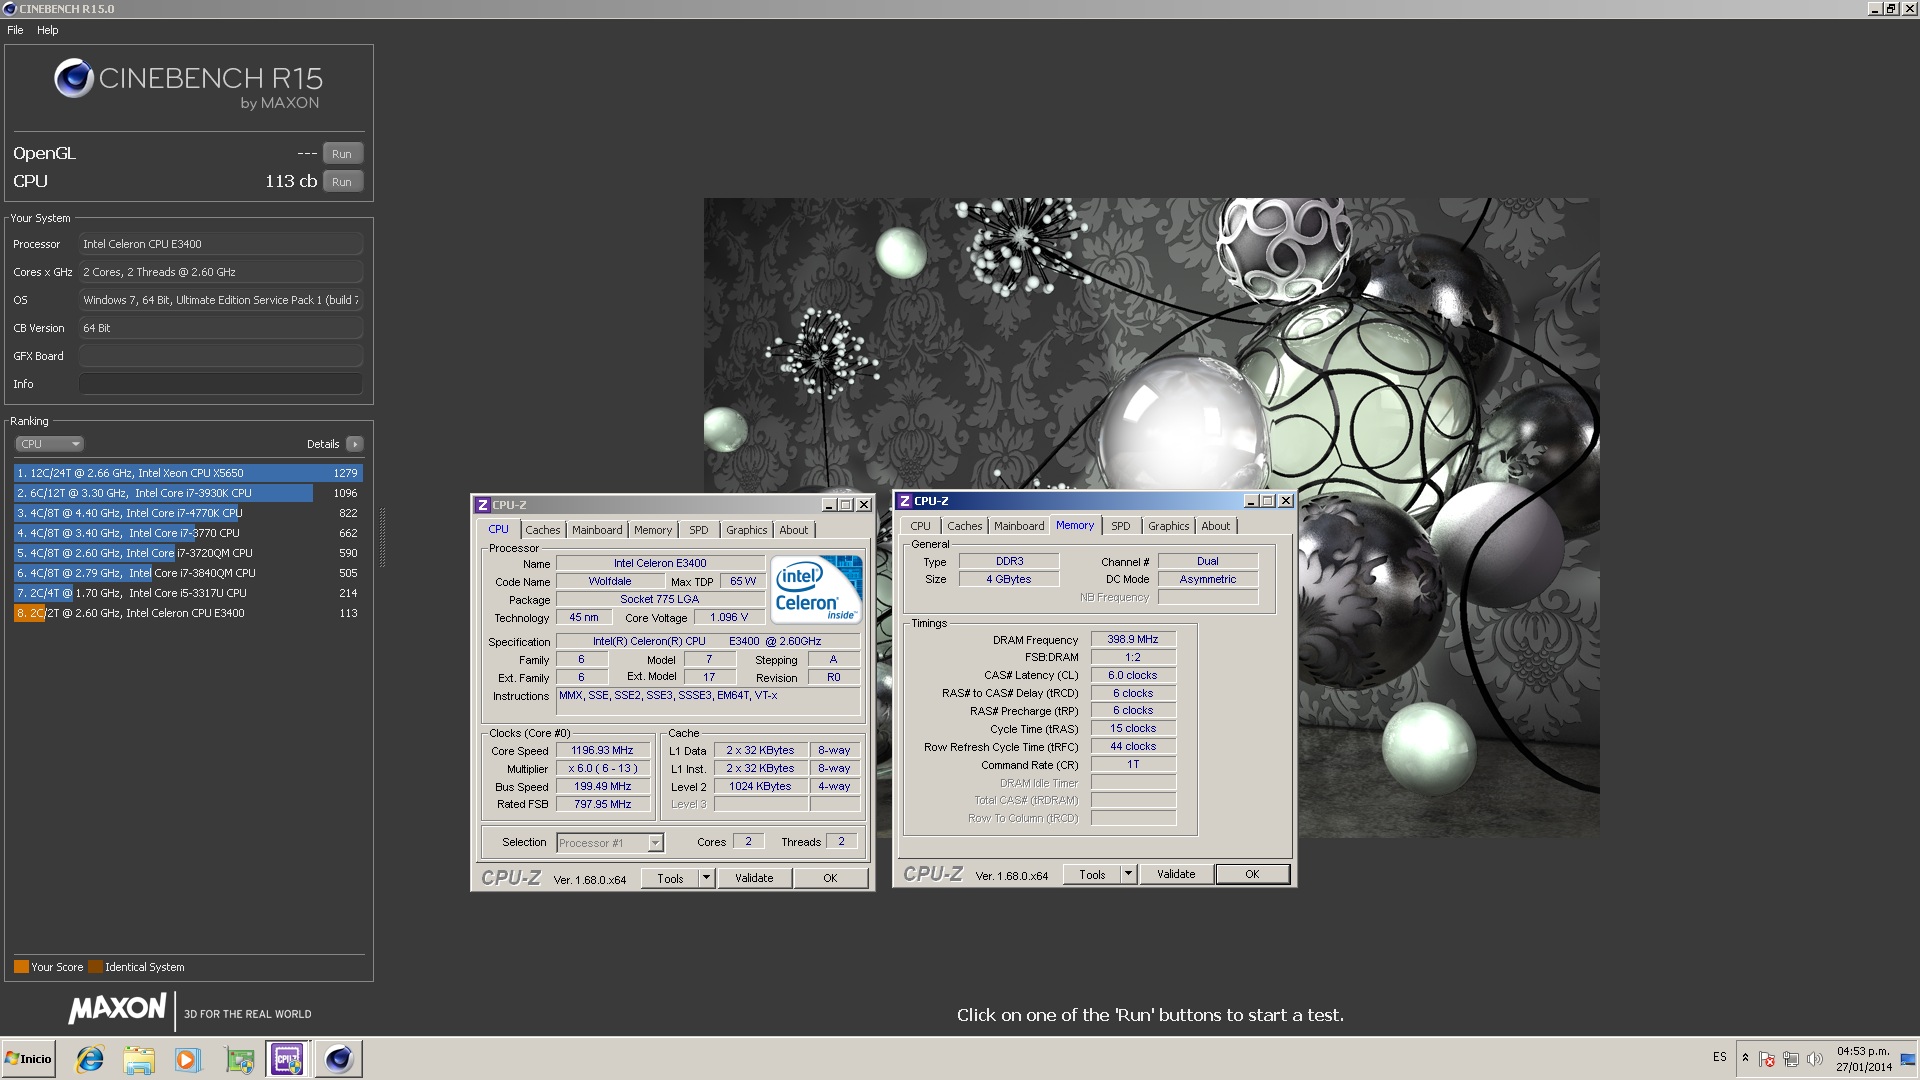Select ranking row Intel Celeron CPU E3400
Viewport: 1920px width, 1080px height.
point(188,613)
